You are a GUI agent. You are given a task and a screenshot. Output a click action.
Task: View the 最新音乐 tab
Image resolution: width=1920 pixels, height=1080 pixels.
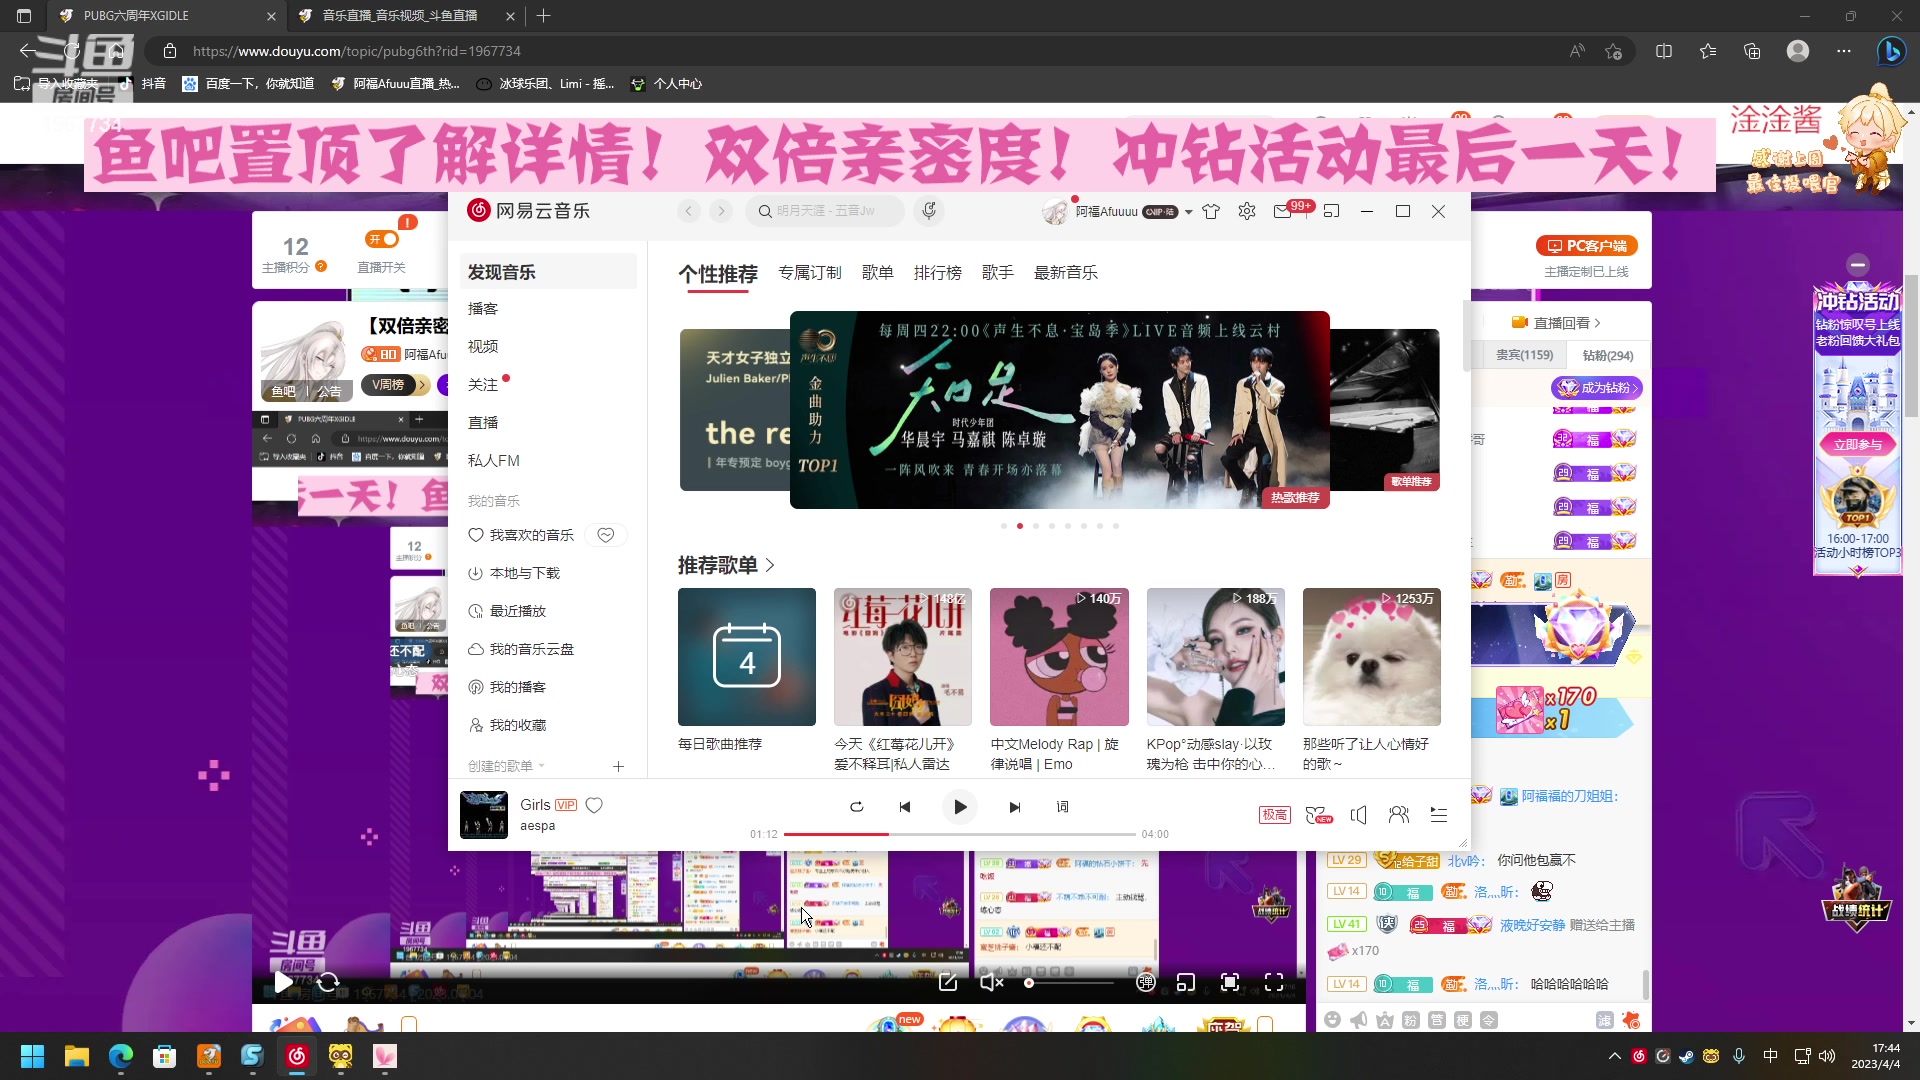[1066, 273]
